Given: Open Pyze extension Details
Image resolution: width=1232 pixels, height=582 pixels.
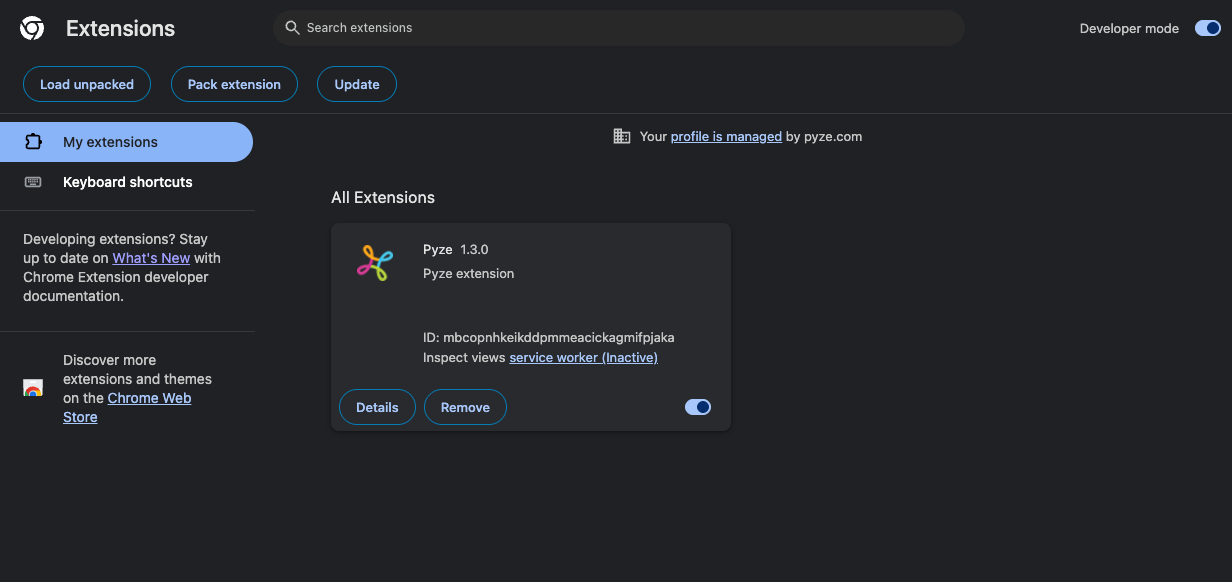Looking at the screenshot, I should pyautogui.click(x=377, y=407).
